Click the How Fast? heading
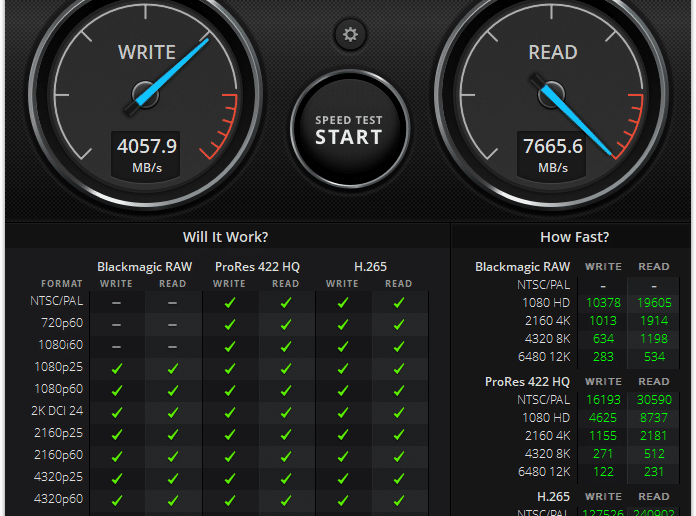The image size is (696, 516). (574, 237)
